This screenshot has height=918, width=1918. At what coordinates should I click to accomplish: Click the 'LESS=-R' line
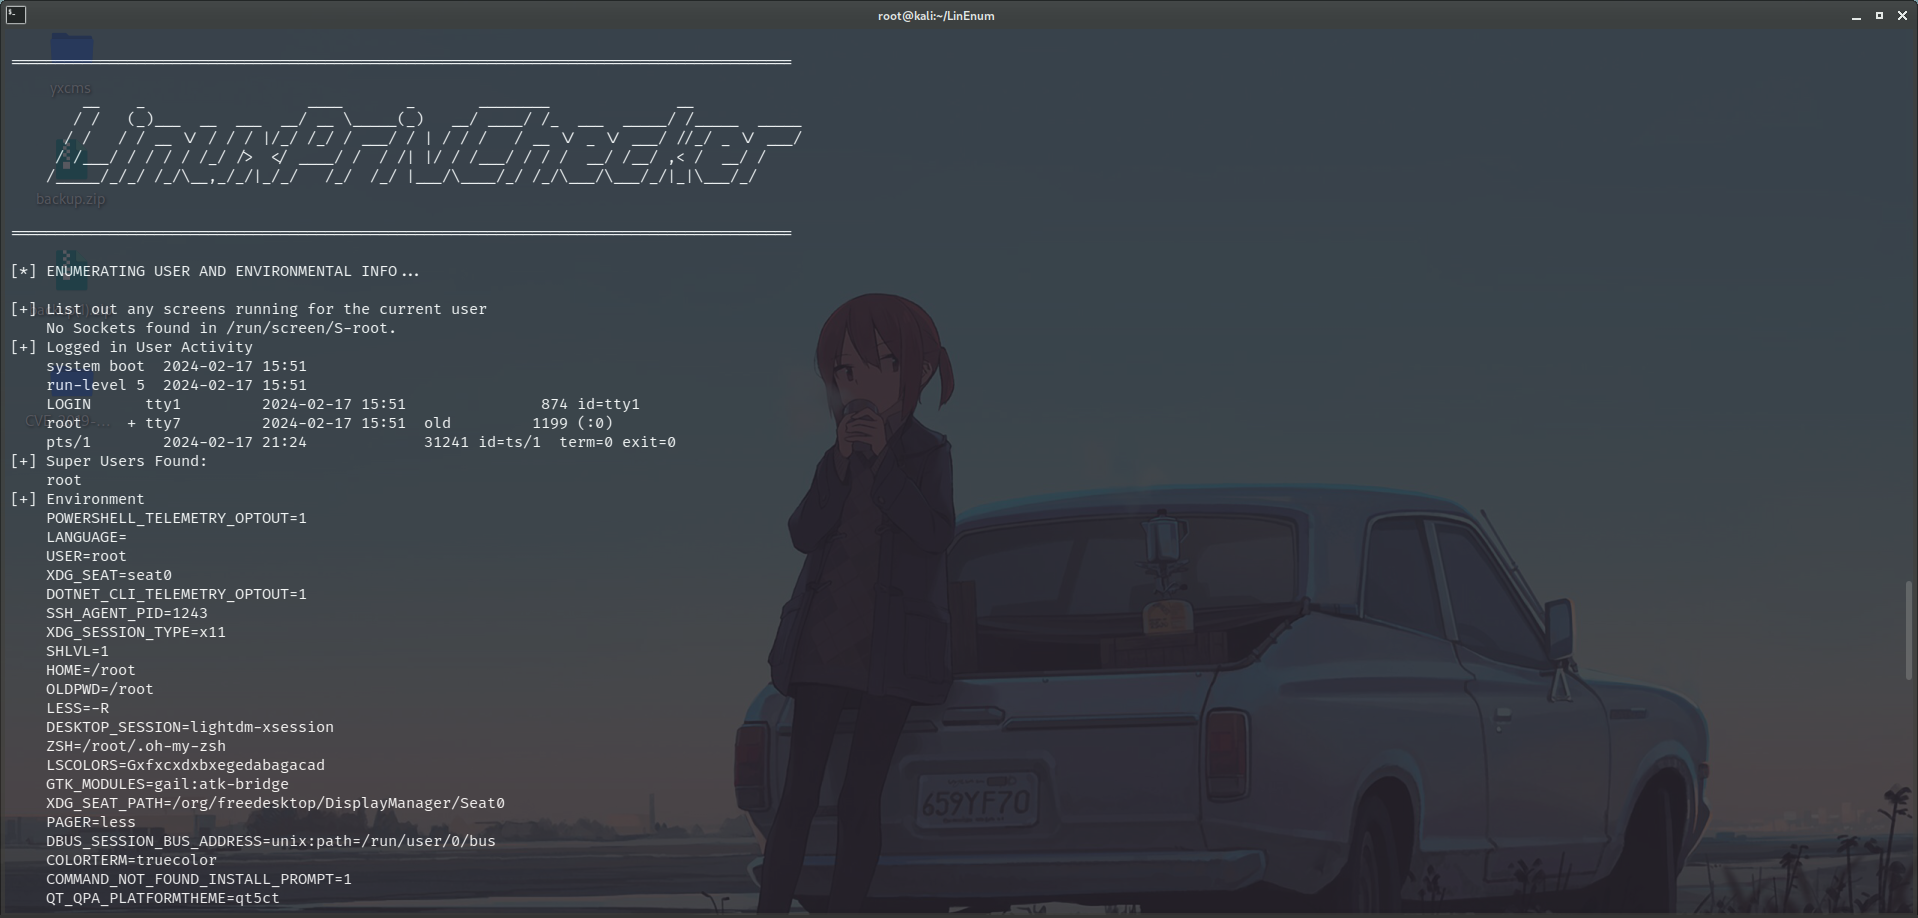pos(77,708)
